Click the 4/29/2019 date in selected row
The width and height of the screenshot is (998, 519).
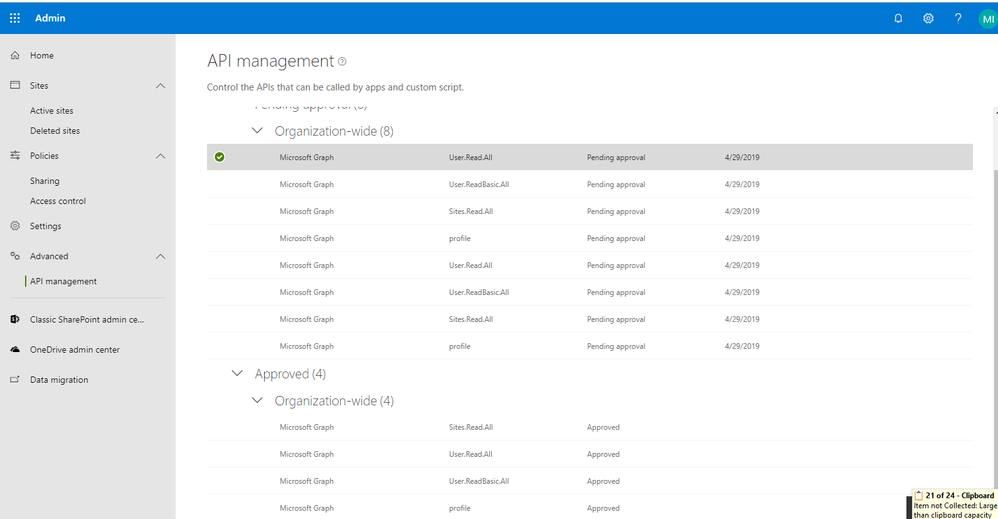[741, 157]
